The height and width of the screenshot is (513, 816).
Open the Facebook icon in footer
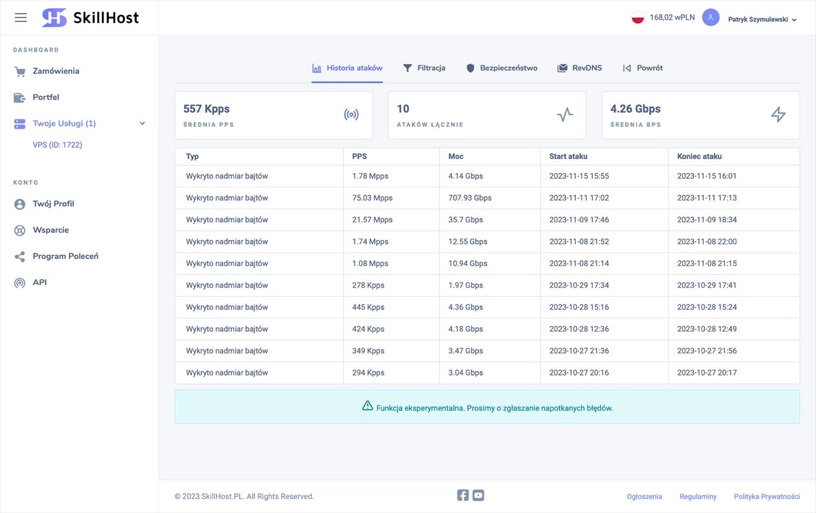tap(463, 495)
